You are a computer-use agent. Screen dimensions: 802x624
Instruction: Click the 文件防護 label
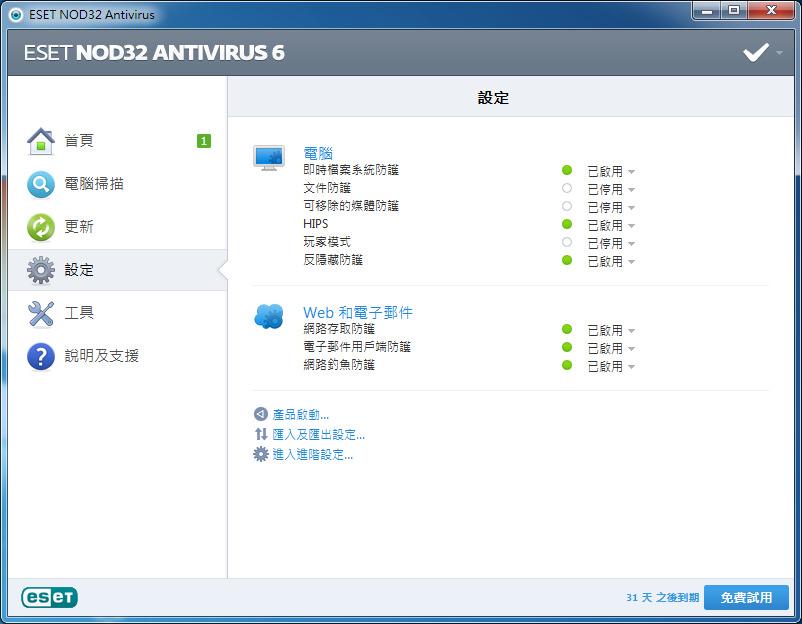[x=327, y=188]
